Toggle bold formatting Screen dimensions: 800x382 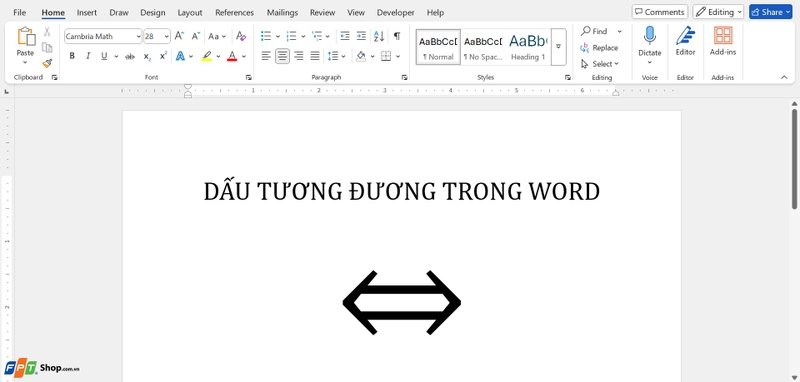(x=72, y=56)
